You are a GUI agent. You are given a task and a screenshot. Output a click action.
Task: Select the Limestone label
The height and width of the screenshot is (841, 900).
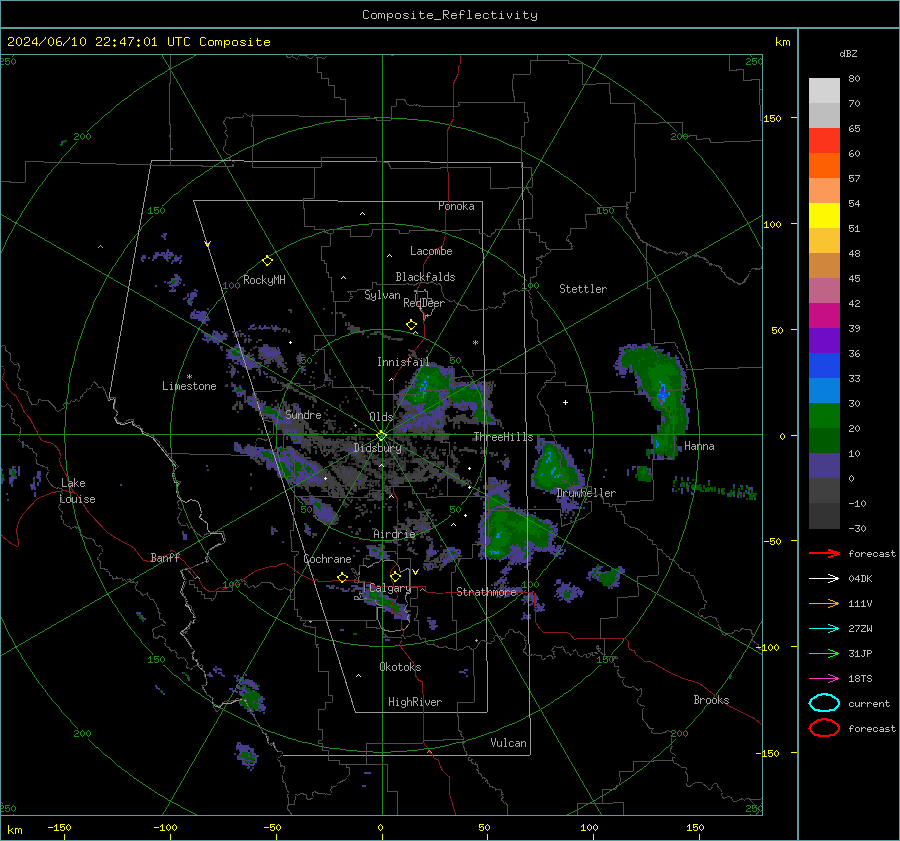click(189, 386)
